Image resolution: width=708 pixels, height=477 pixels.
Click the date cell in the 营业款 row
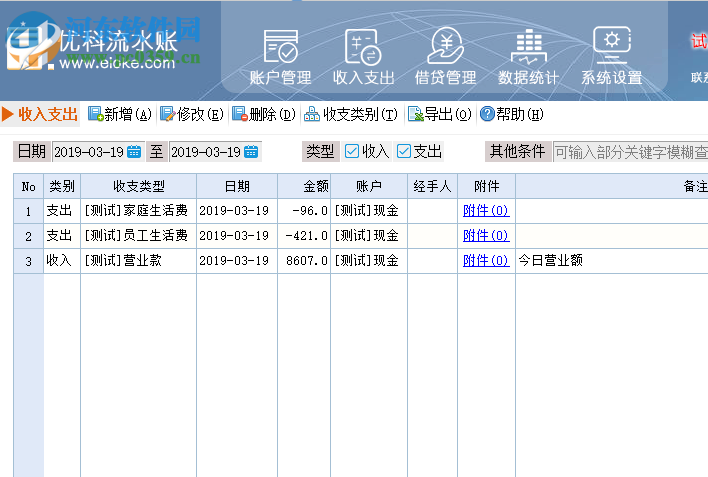pyautogui.click(x=237, y=261)
